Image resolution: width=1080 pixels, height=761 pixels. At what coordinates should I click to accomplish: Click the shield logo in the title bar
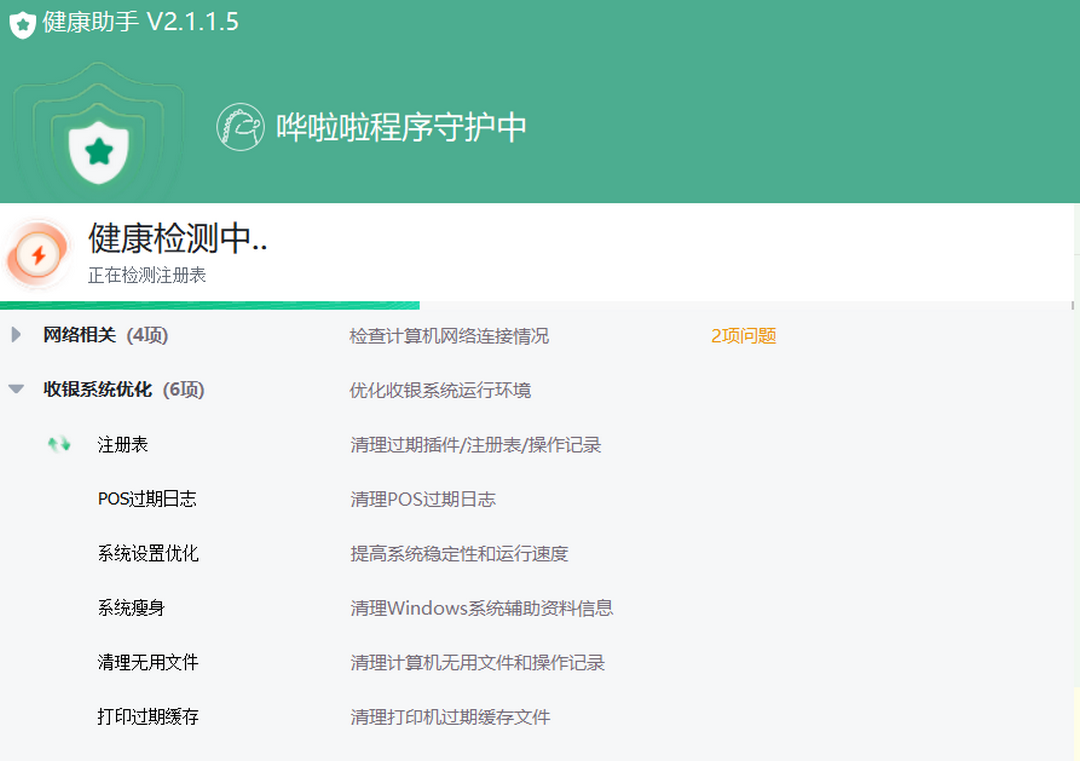pyautogui.click(x=22, y=21)
